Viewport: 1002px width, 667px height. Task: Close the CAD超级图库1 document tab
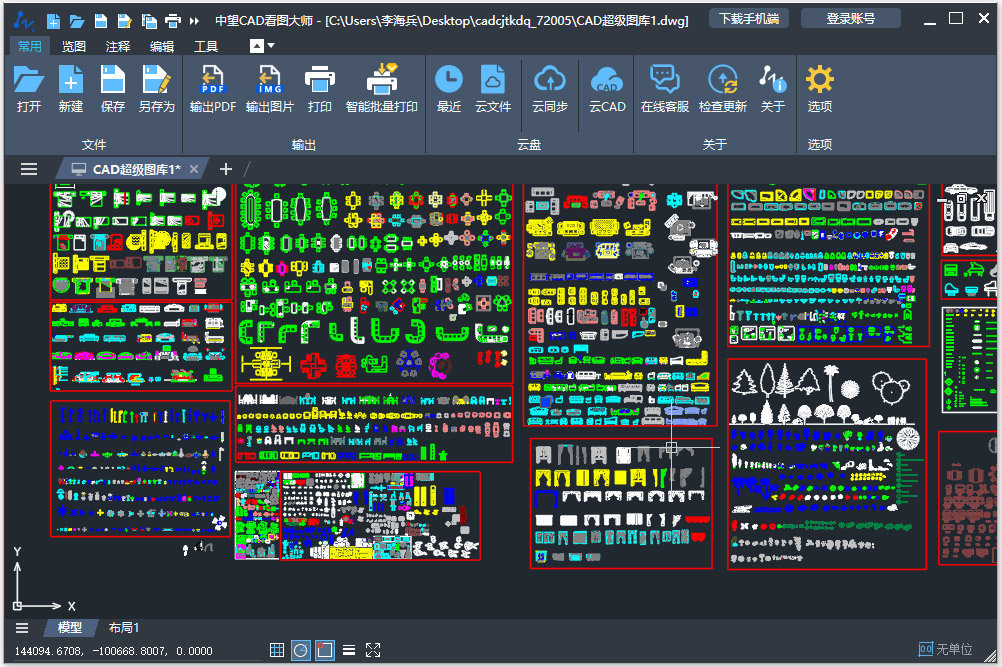(194, 169)
